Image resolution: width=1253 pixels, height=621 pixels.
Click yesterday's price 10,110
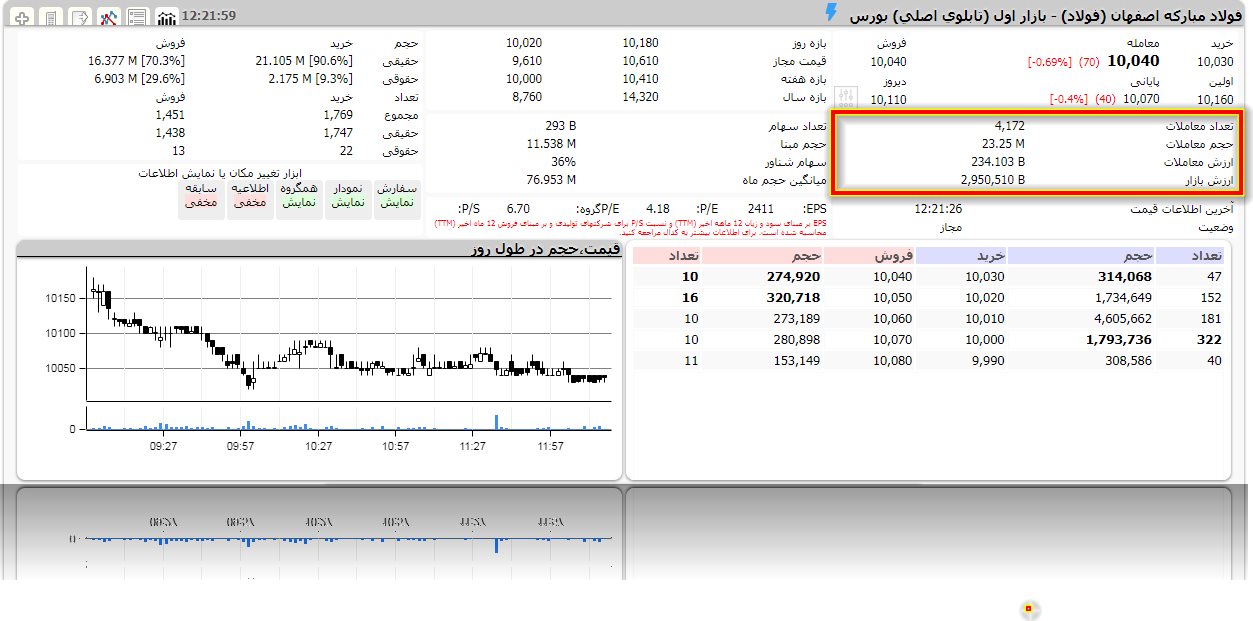click(x=889, y=99)
